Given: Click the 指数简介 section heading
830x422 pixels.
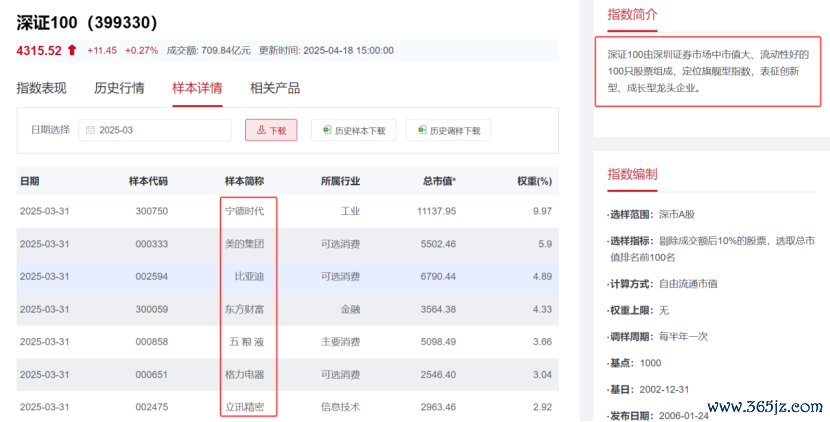Looking at the screenshot, I should (633, 14).
